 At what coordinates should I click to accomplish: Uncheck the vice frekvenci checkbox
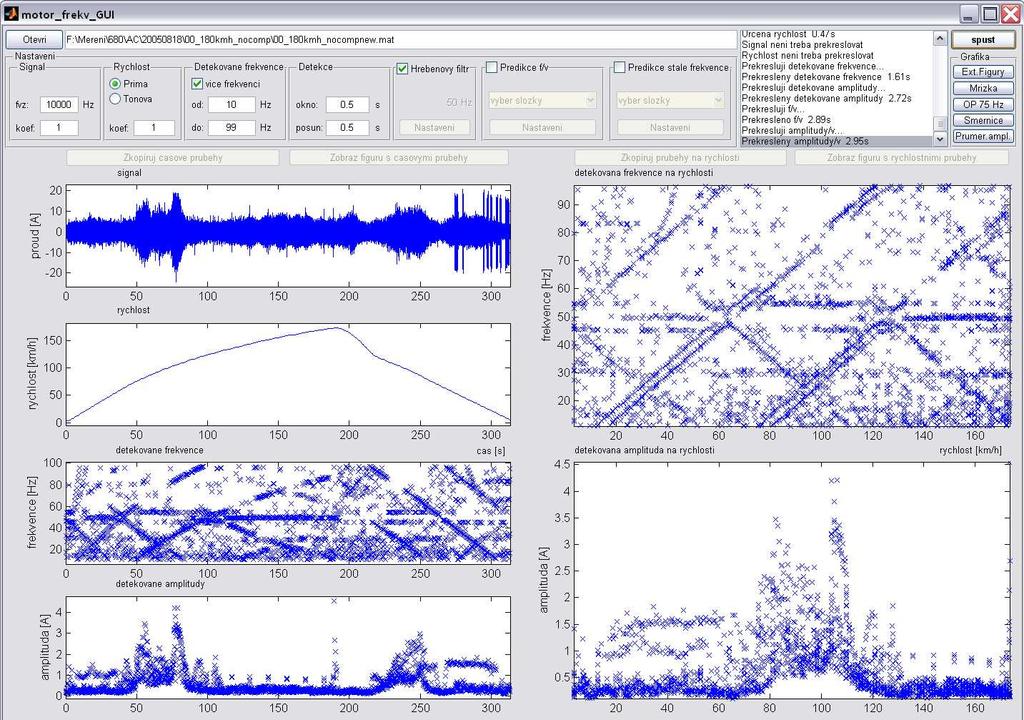(197, 84)
